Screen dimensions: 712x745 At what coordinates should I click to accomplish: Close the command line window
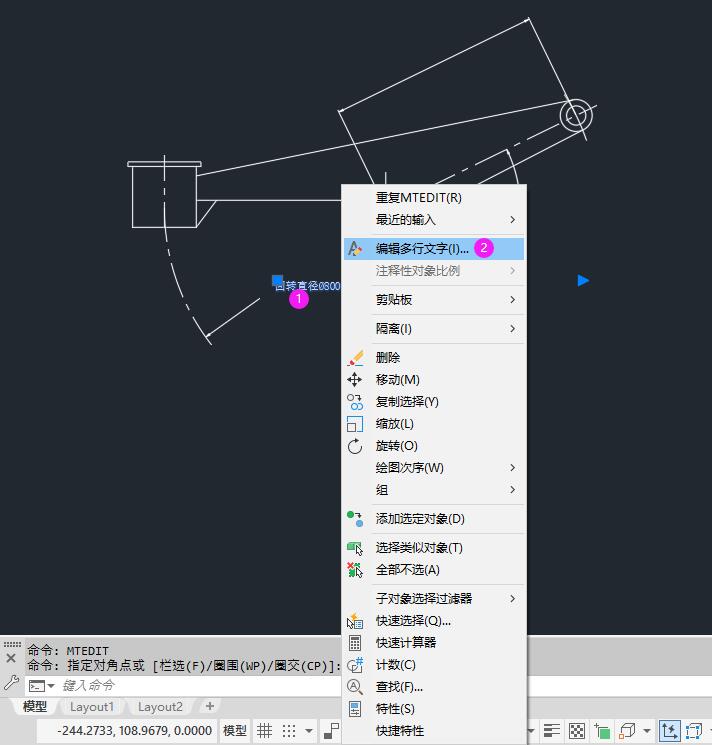click(11, 658)
